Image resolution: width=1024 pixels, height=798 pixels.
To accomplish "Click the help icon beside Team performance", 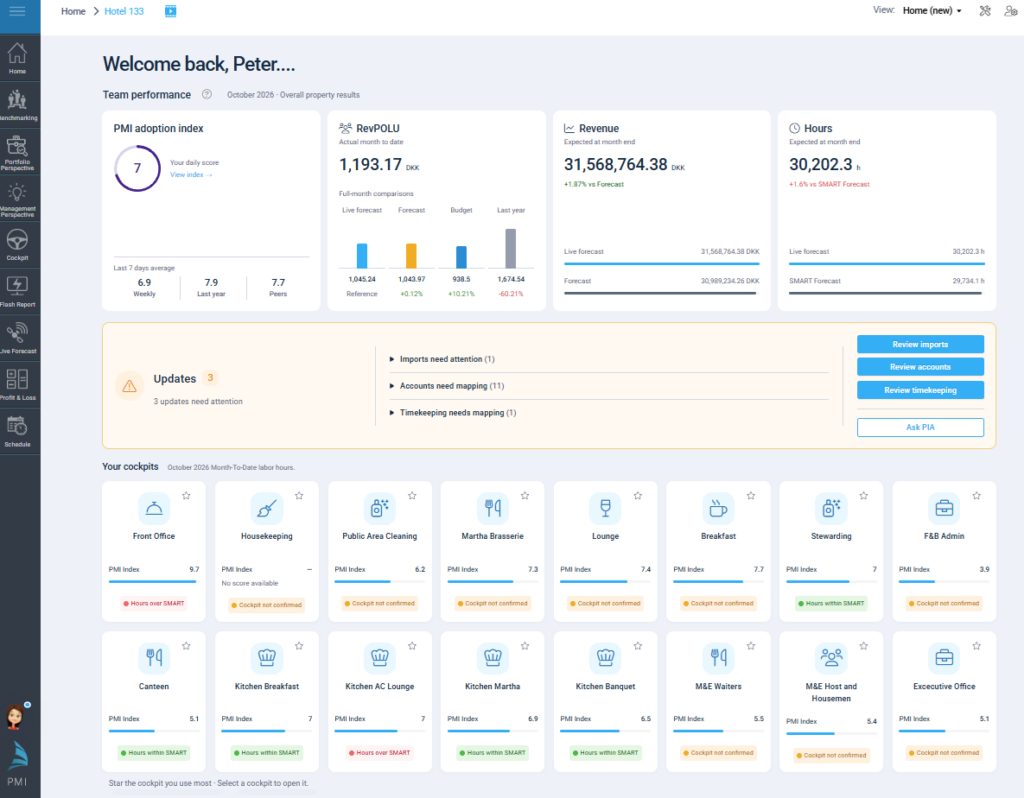I will click(x=206, y=94).
